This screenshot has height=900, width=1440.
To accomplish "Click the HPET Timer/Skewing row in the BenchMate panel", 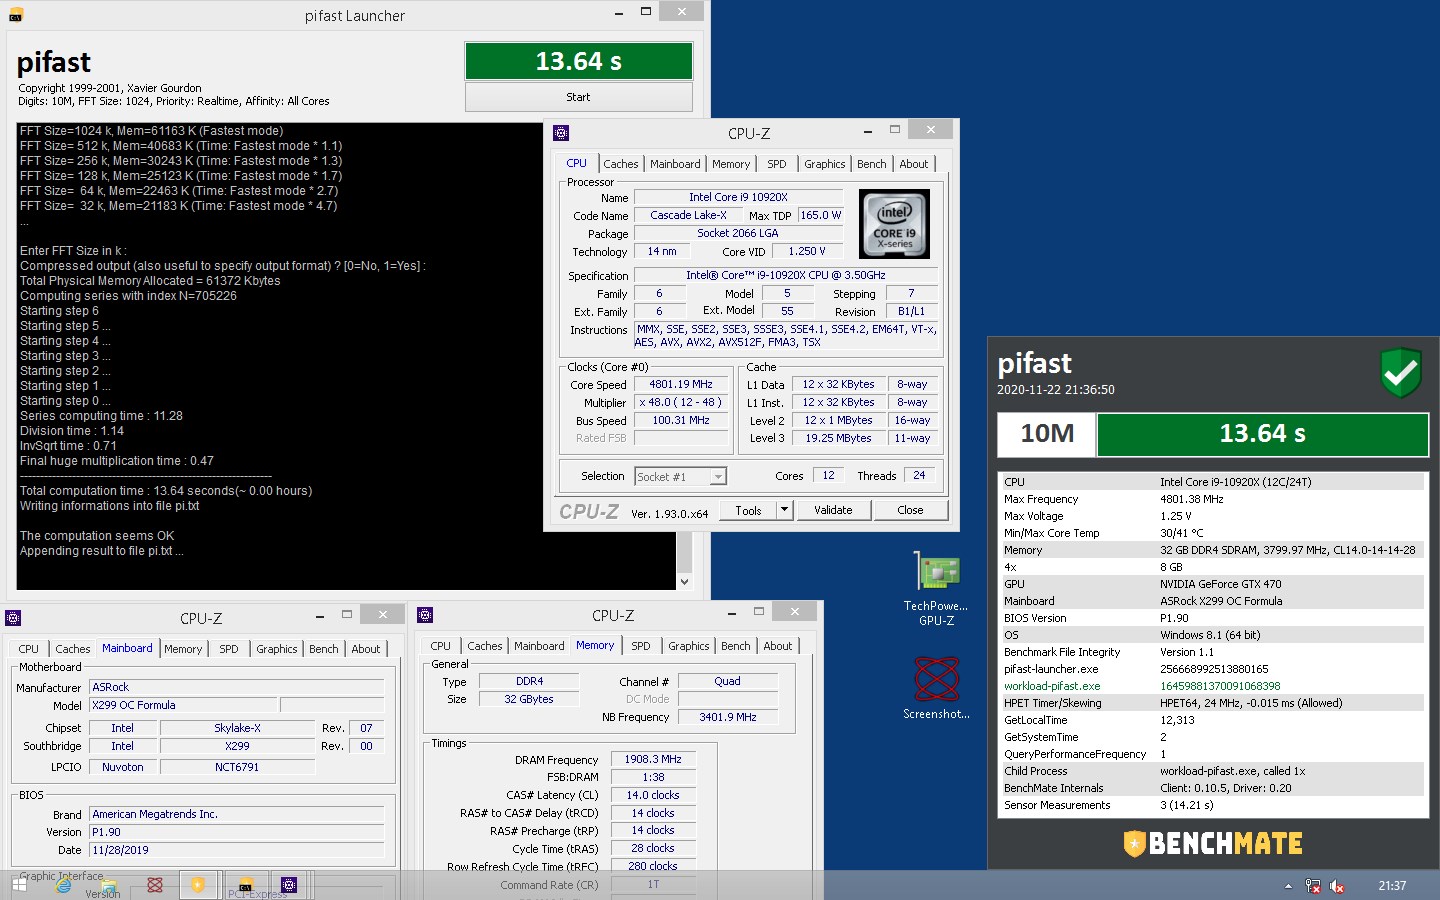I will pyautogui.click(x=1213, y=703).
